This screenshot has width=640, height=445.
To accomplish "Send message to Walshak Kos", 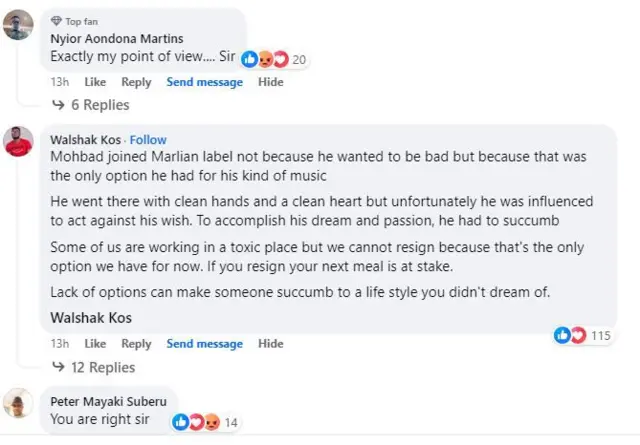I will click(204, 344).
